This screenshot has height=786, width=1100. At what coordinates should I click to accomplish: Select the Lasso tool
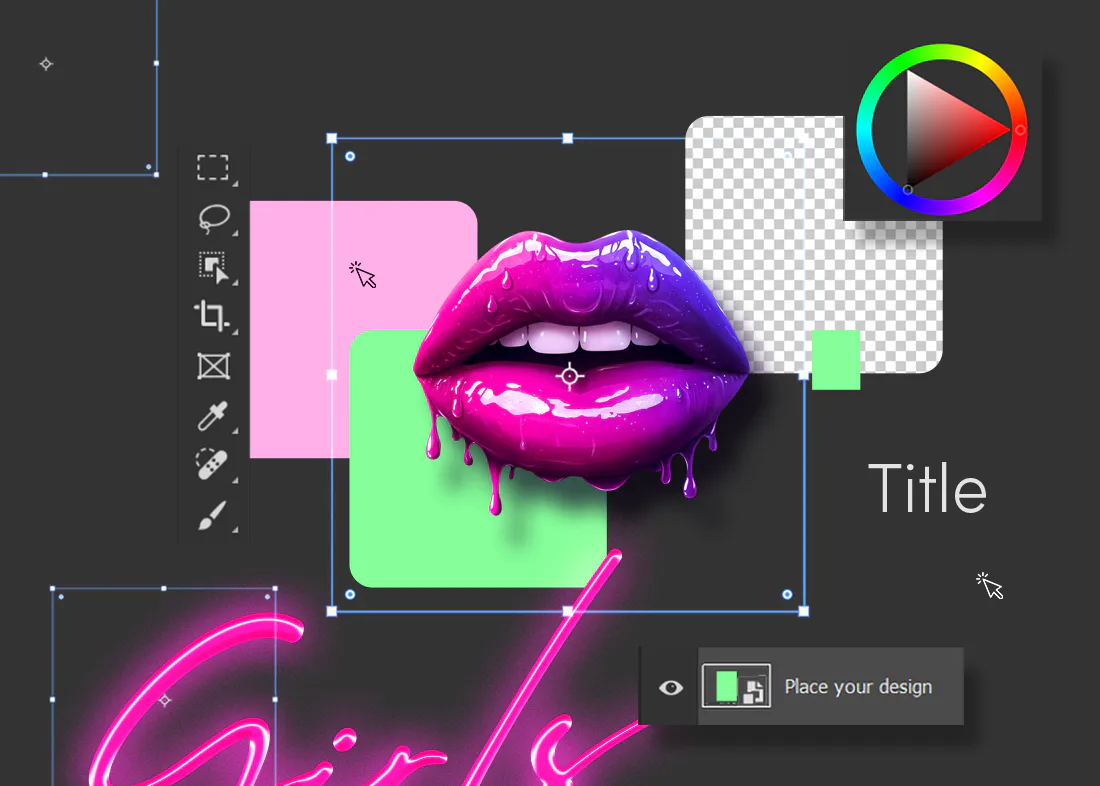(x=212, y=217)
